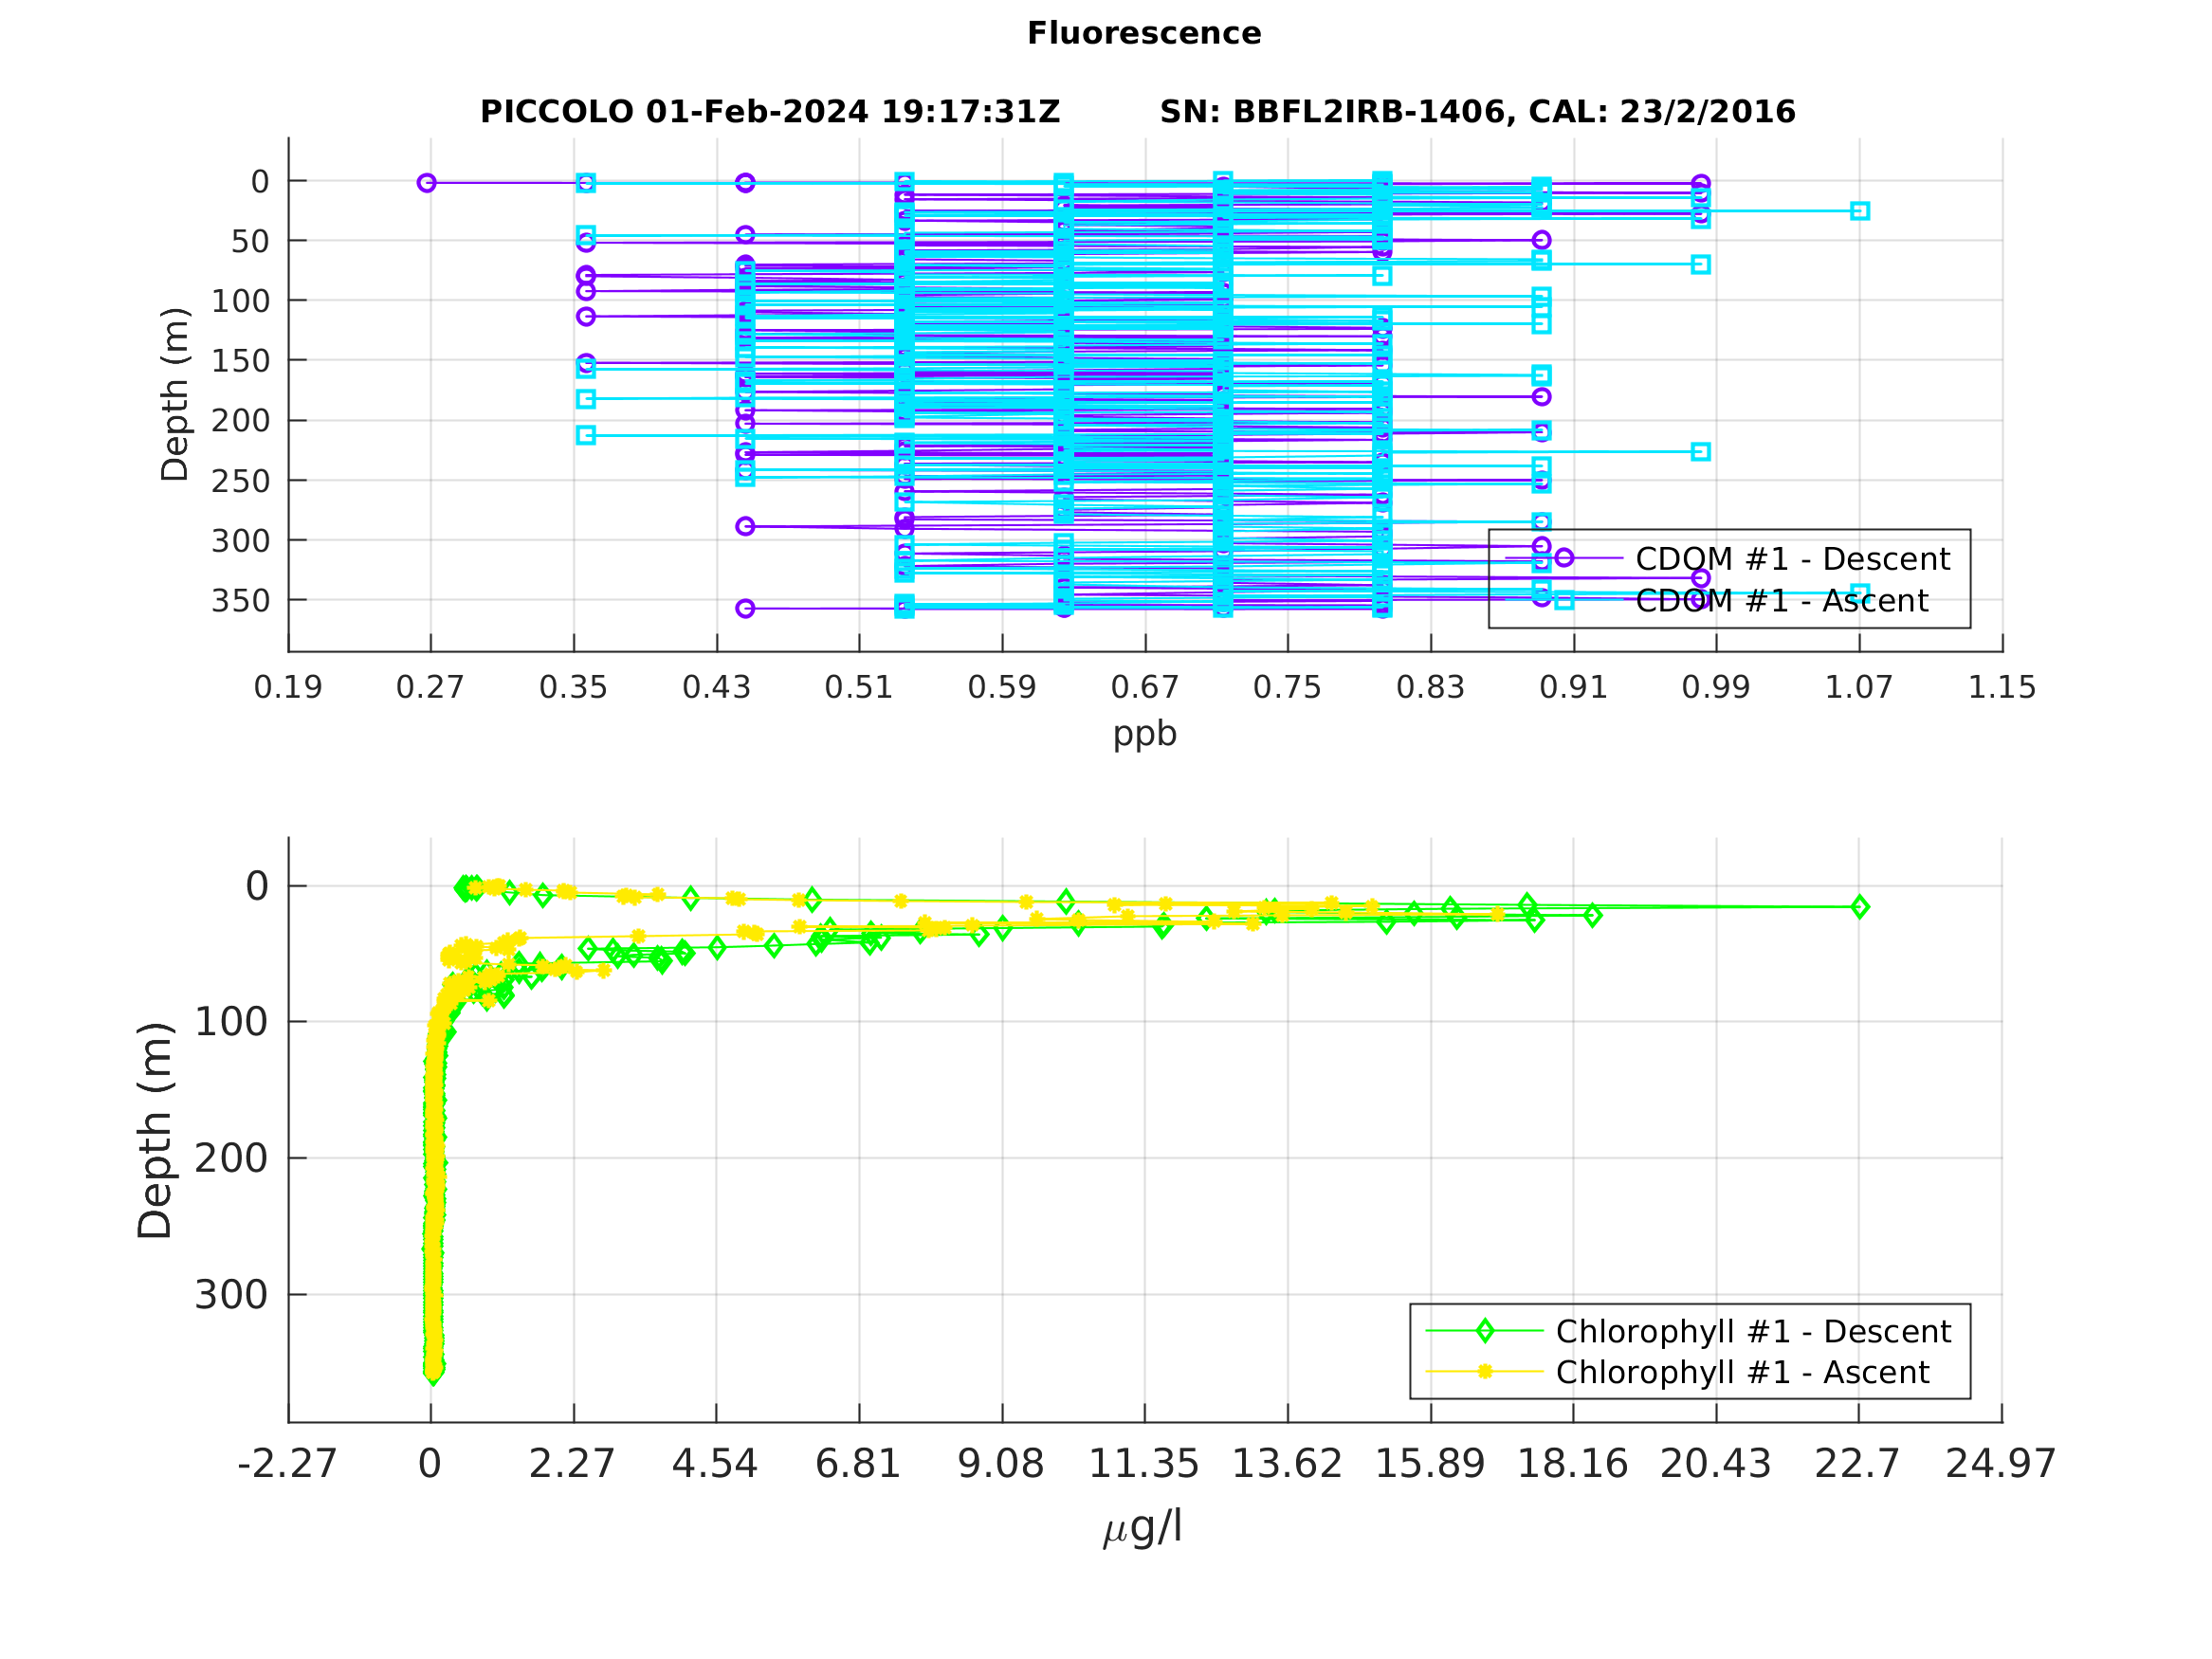Click the upper plot depth tick label 50

(x=250, y=242)
